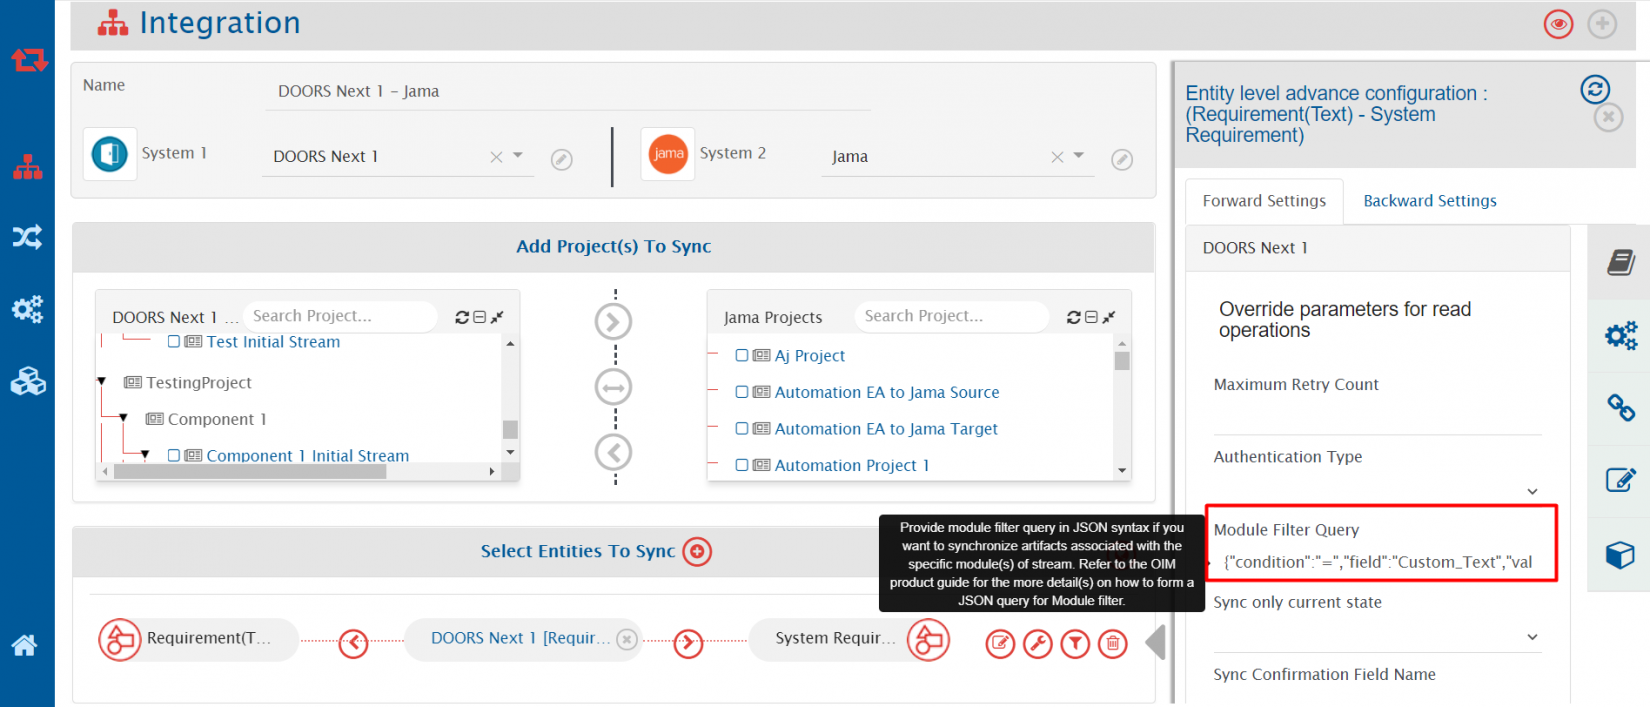The width and height of the screenshot is (1650, 707).
Task: Click the filter funnel icon in the entity row
Action: click(1075, 644)
